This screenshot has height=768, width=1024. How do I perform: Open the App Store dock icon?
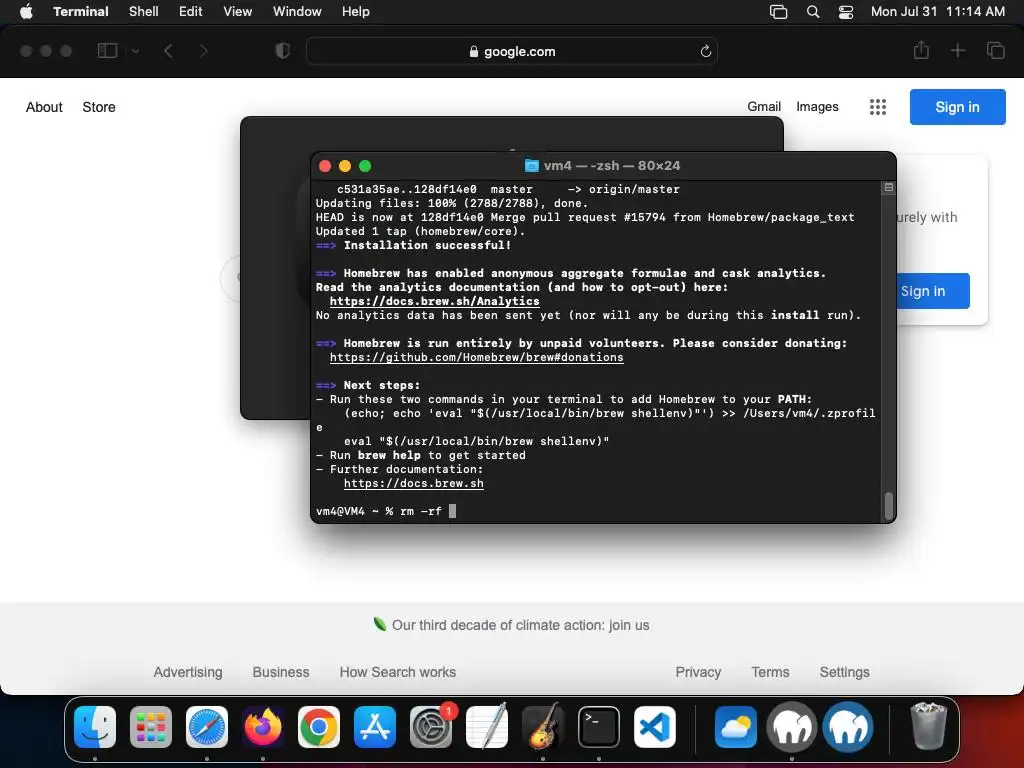(x=375, y=727)
